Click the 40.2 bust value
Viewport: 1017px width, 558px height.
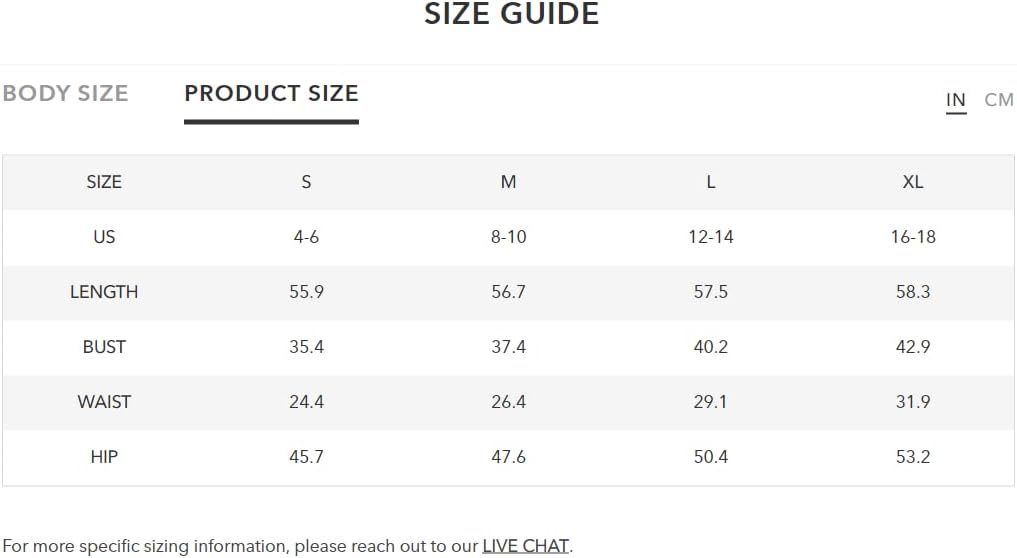coord(711,347)
